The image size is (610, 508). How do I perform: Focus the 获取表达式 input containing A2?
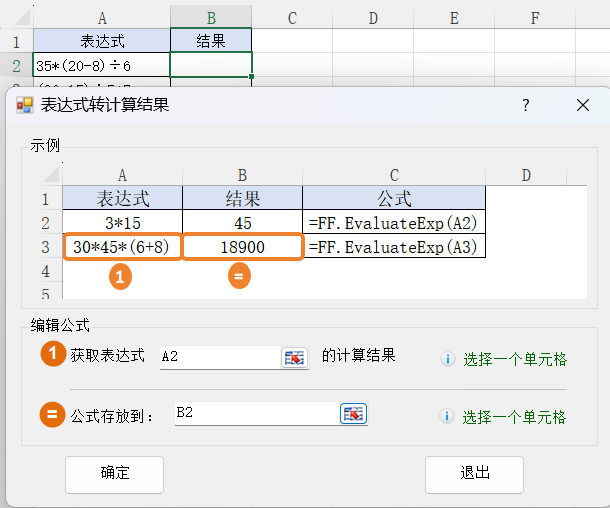(220, 357)
